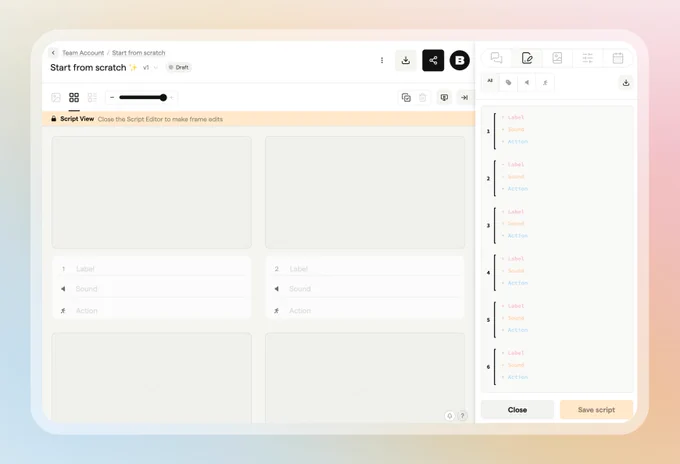Click the speaker icon in frame 2 card
Viewport: 680px width, 464px height.
pyautogui.click(x=277, y=289)
